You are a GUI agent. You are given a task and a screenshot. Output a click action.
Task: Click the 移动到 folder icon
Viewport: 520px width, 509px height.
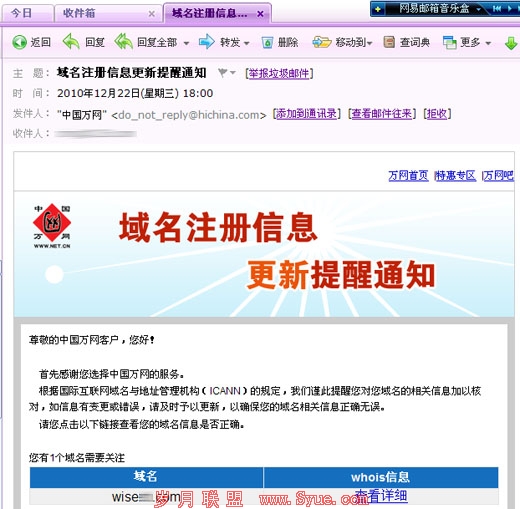point(322,42)
